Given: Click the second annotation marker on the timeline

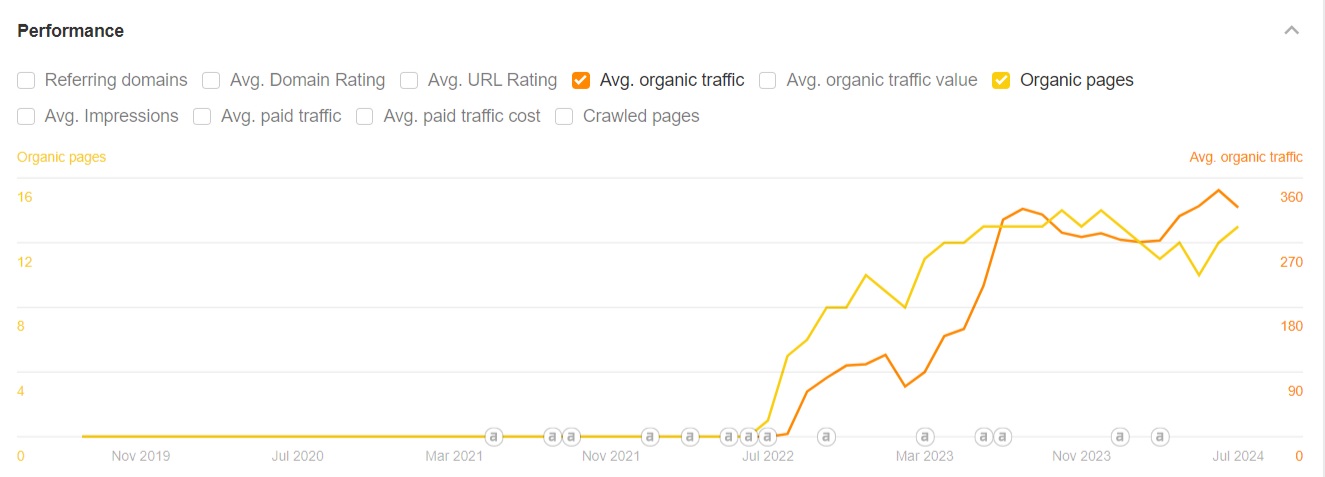Looking at the screenshot, I should tap(551, 436).
